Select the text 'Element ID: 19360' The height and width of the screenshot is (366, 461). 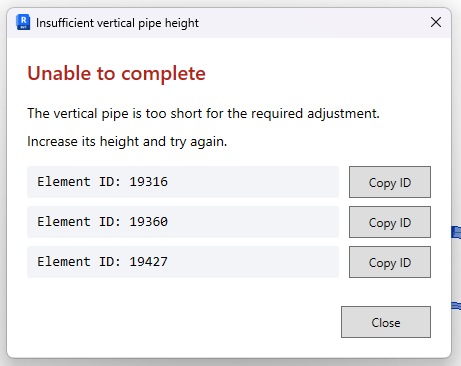102,222
